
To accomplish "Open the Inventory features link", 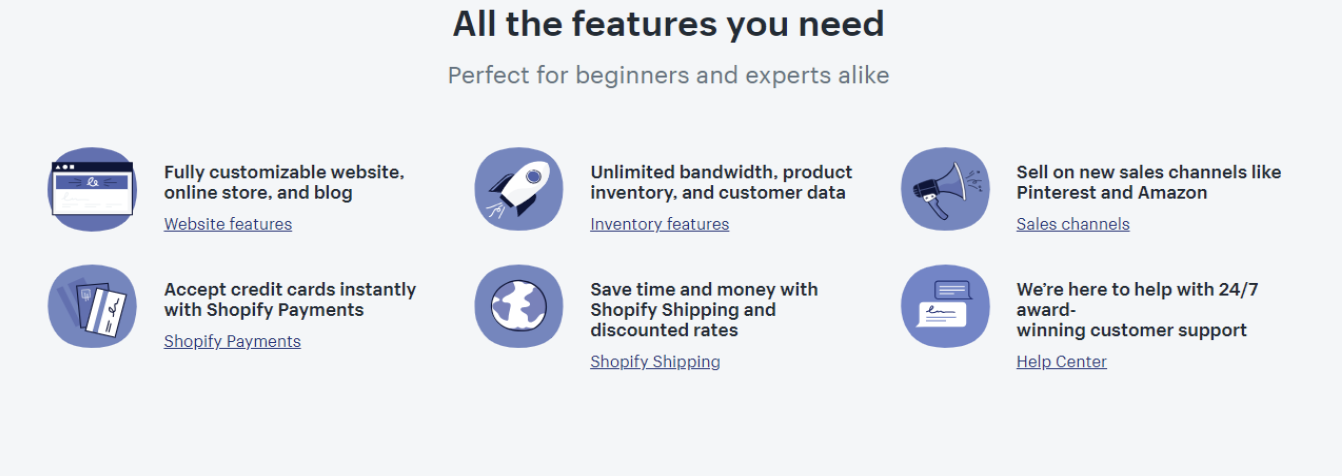I will pyautogui.click(x=660, y=224).
